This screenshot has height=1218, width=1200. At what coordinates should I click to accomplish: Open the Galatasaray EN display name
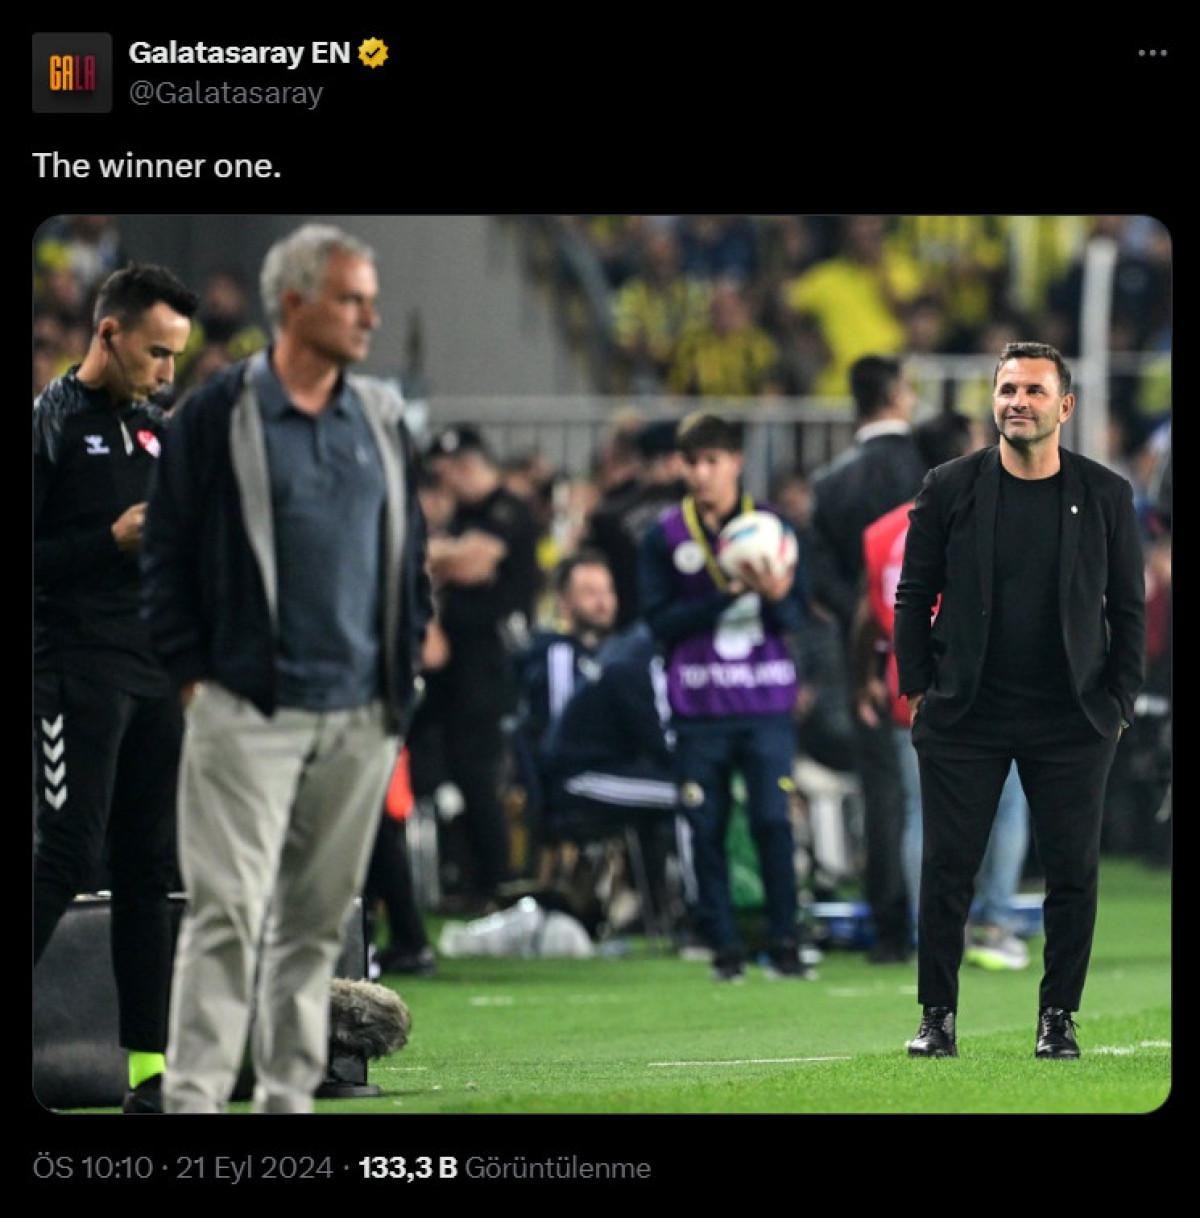[239, 53]
